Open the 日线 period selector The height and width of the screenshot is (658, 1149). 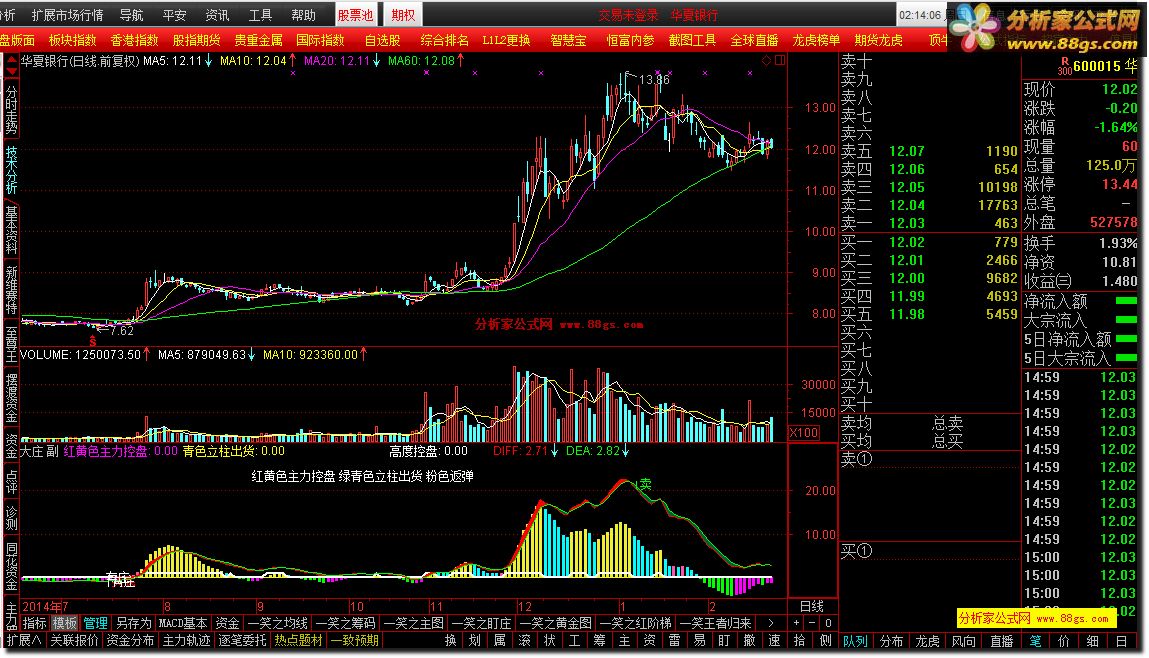812,606
